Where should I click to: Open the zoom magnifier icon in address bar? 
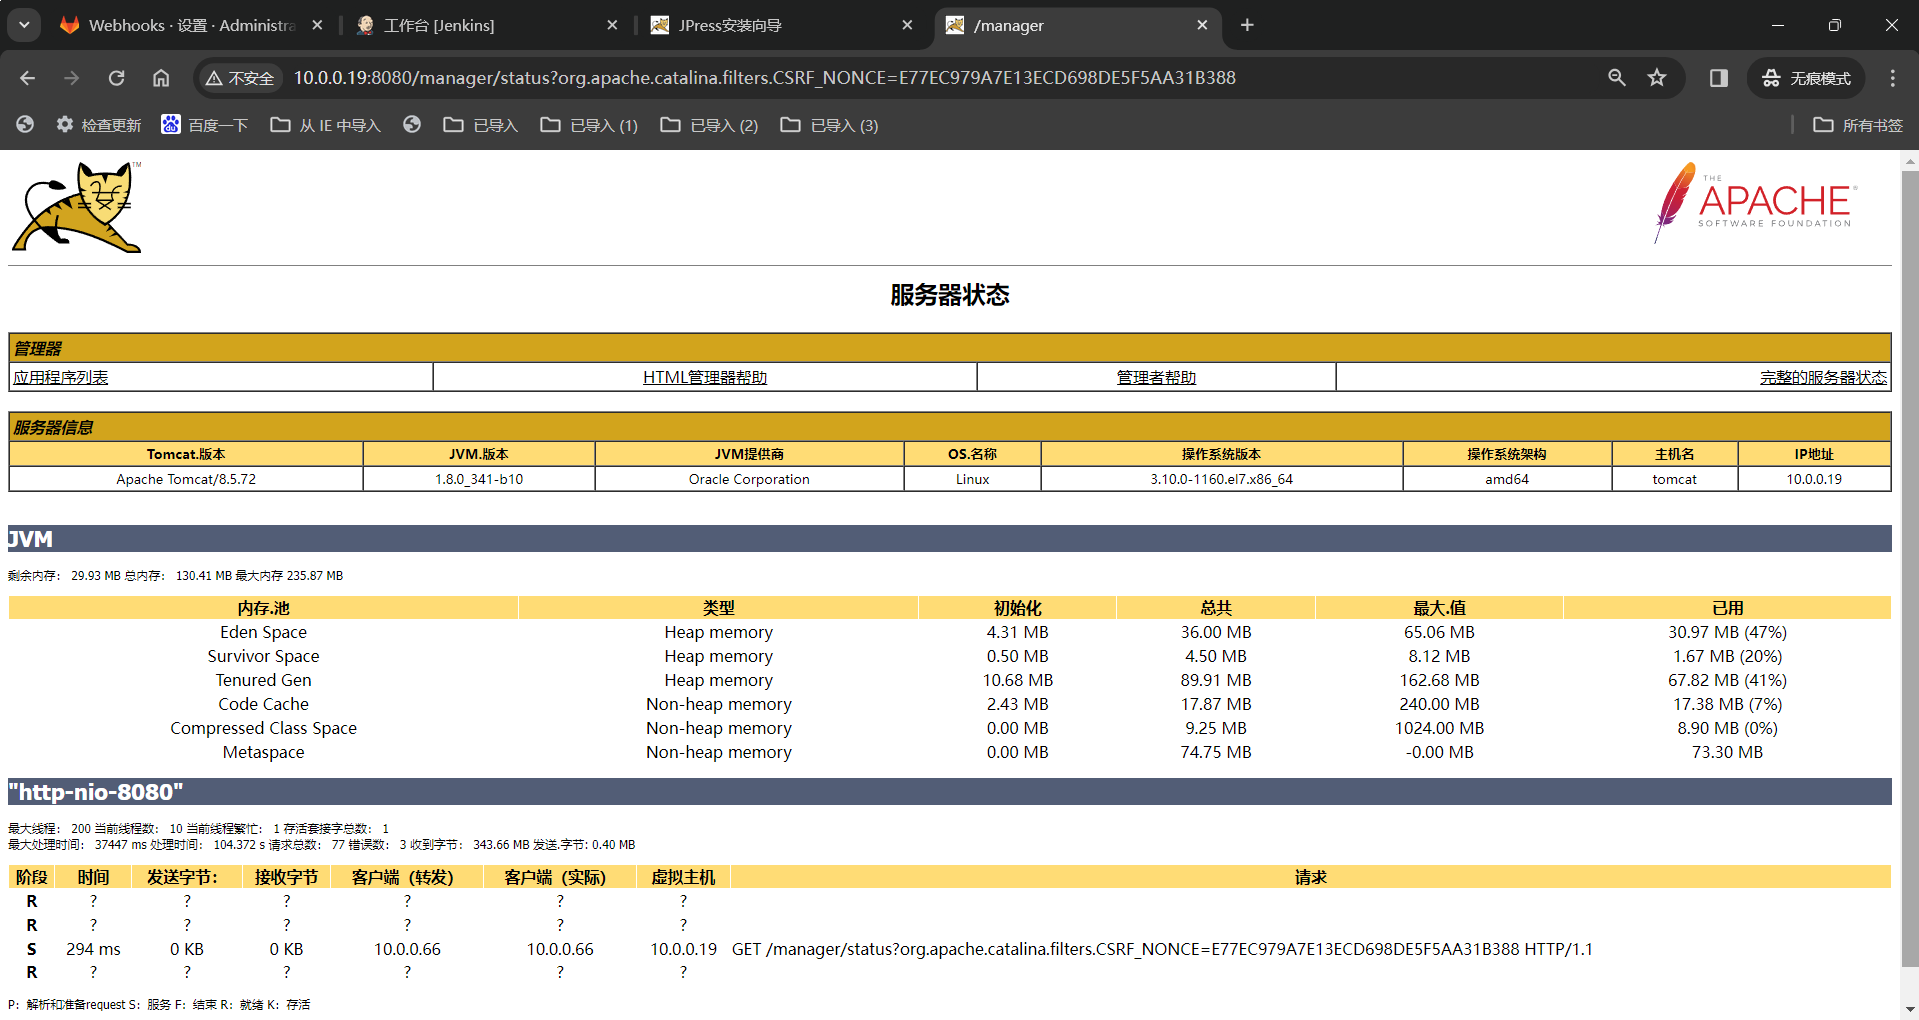[x=1617, y=78]
